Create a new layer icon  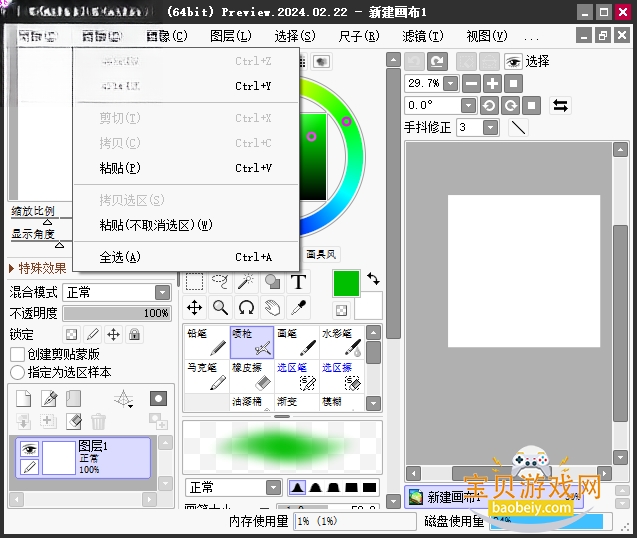click(x=24, y=399)
